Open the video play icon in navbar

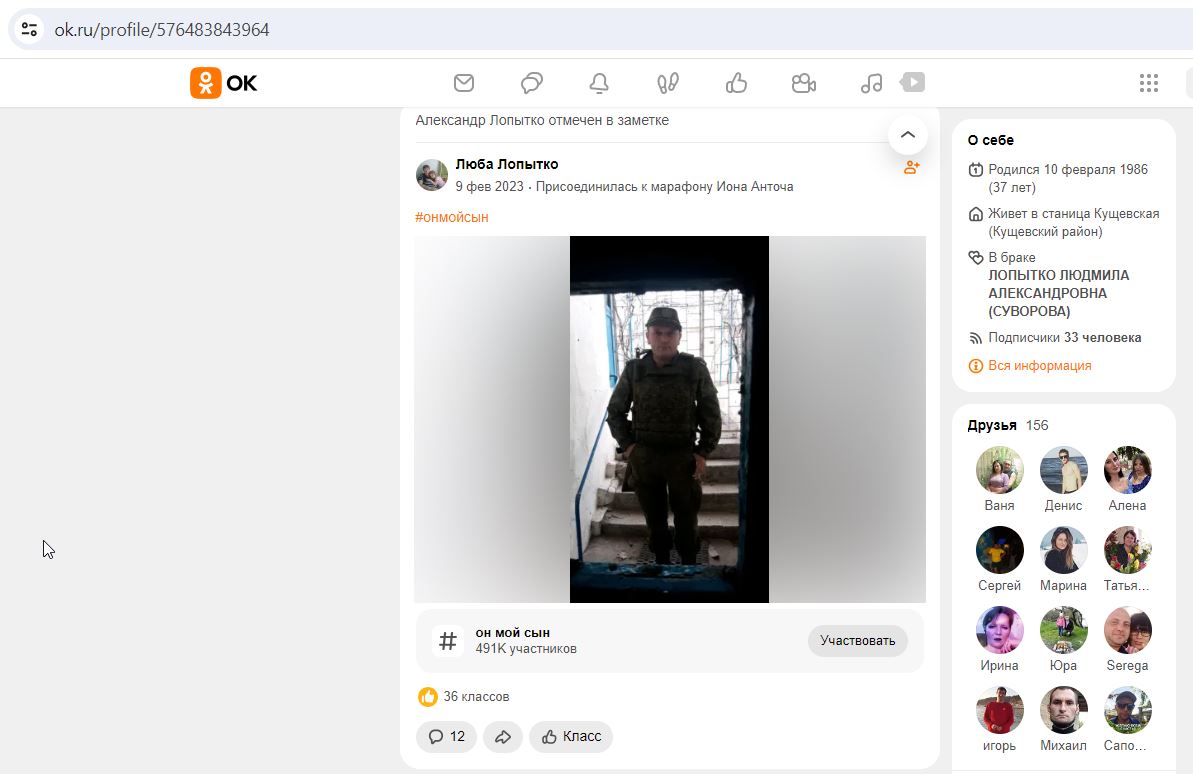(912, 81)
